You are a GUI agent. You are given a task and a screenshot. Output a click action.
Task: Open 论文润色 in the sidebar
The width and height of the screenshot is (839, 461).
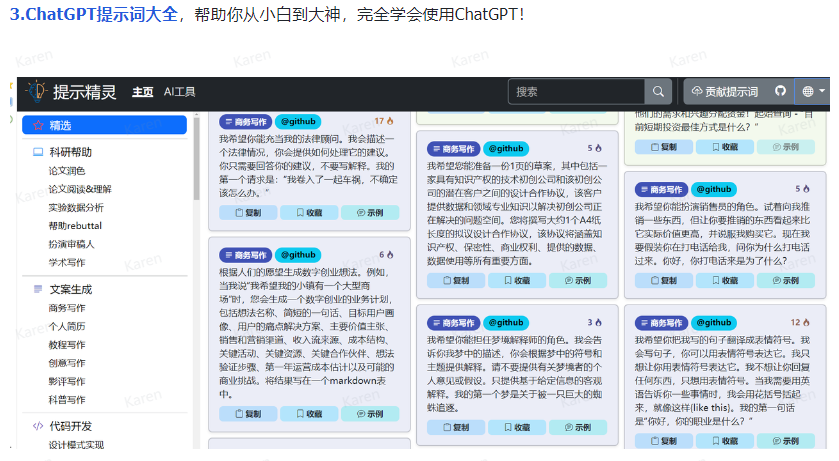(x=67, y=171)
